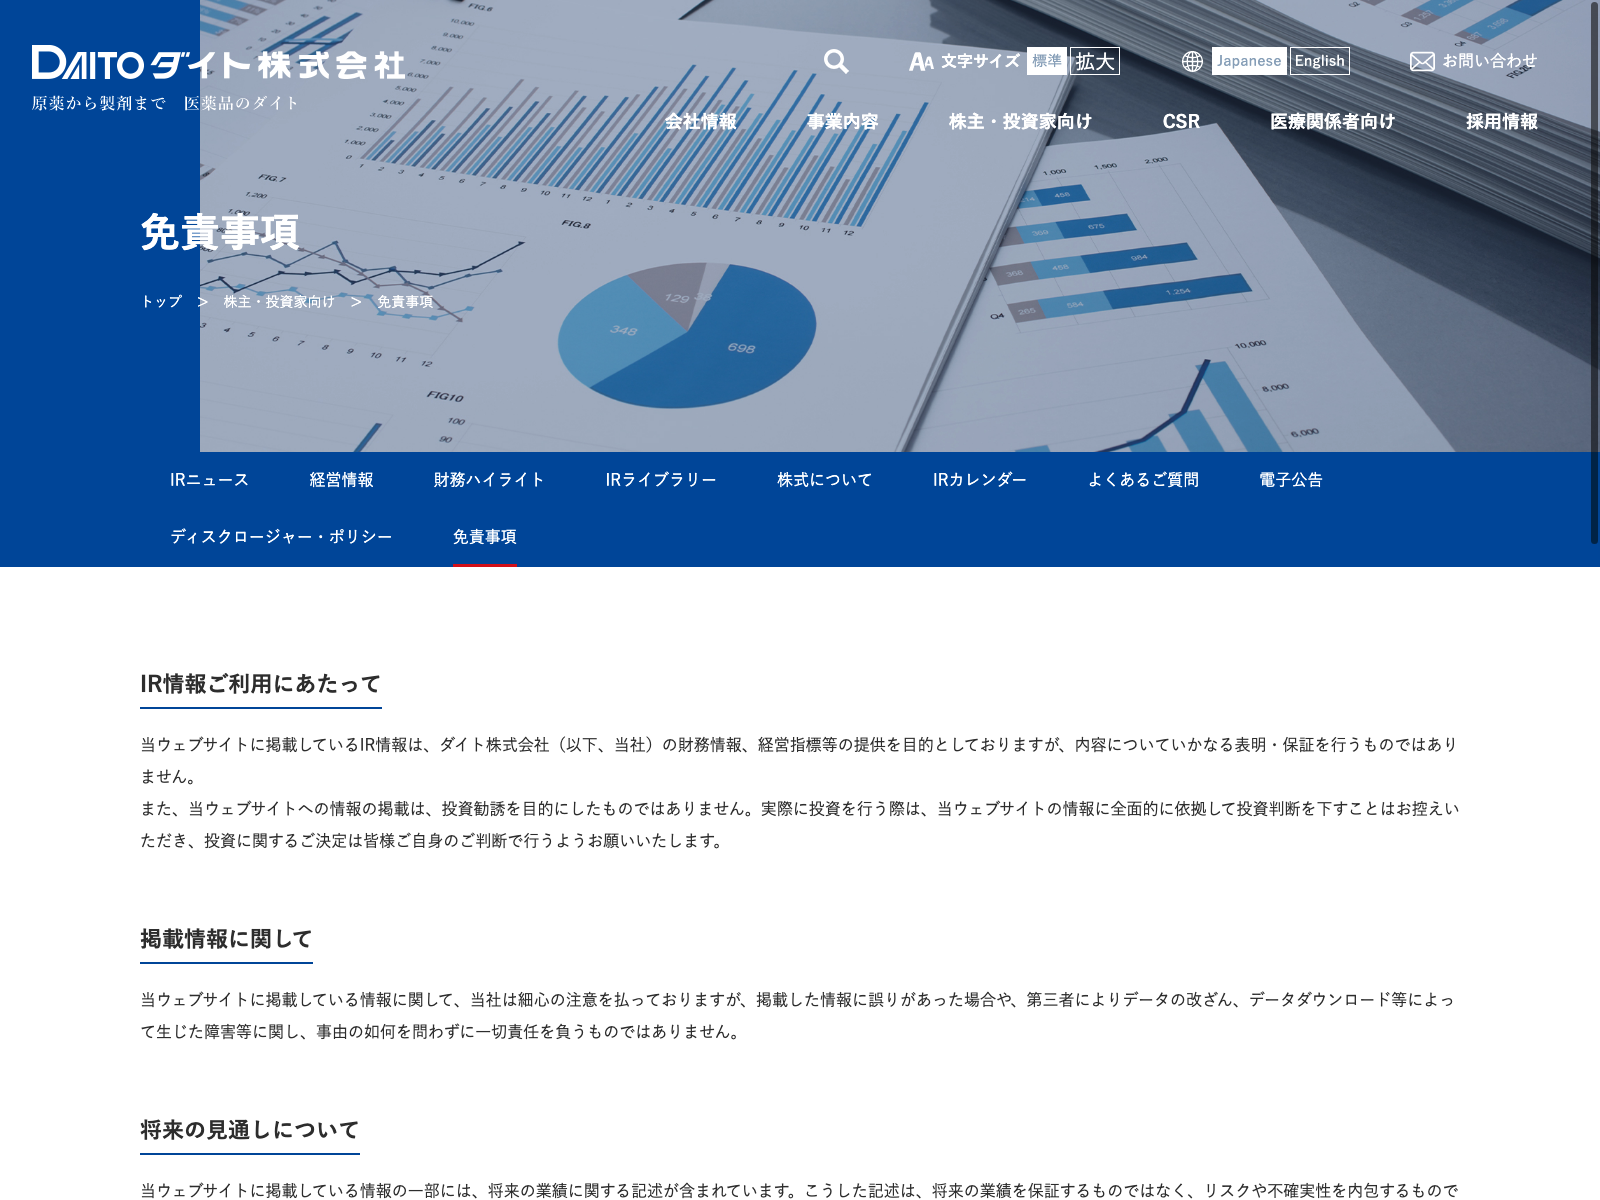This screenshot has width=1600, height=1200.
Task: Switch language to English
Action: point(1319,61)
